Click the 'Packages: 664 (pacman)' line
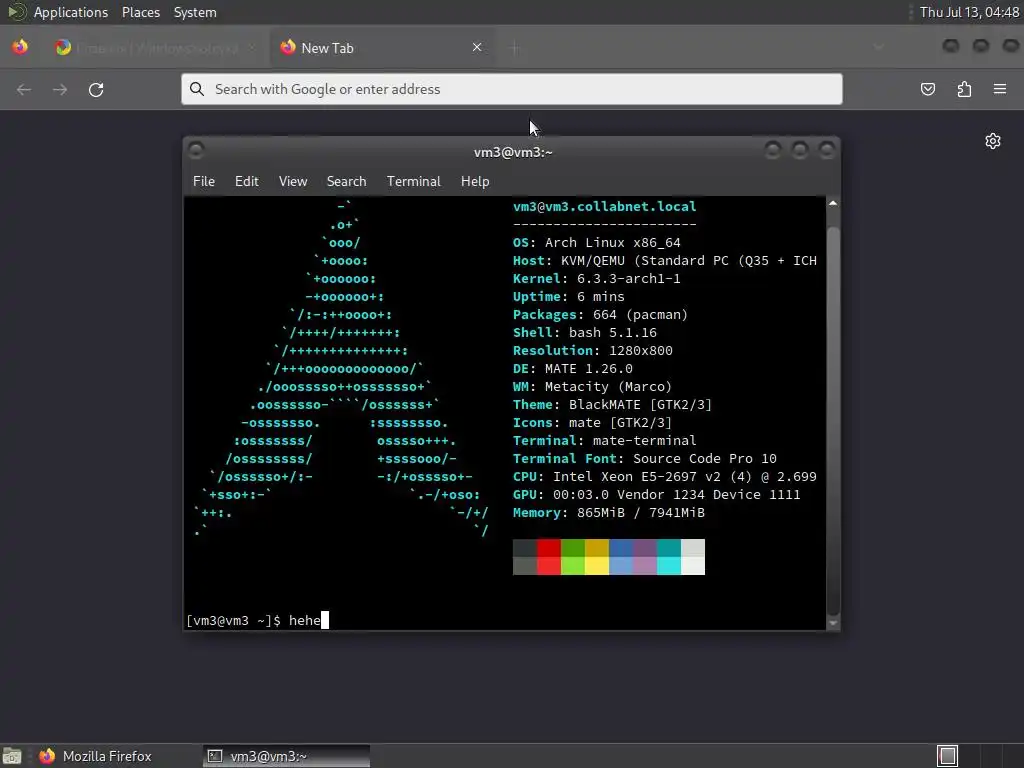Screen dimensions: 1024x768 [x=600, y=315]
